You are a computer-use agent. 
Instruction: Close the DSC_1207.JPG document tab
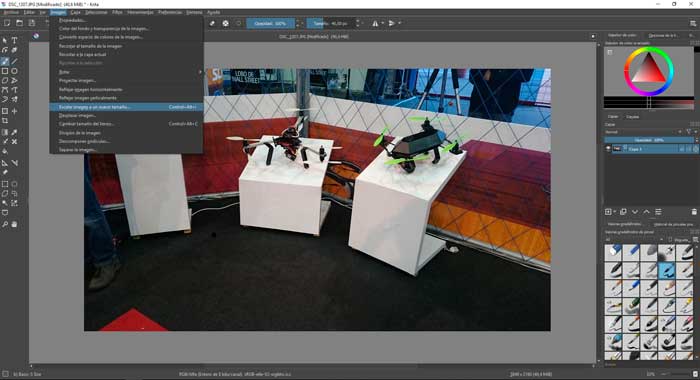coord(593,37)
